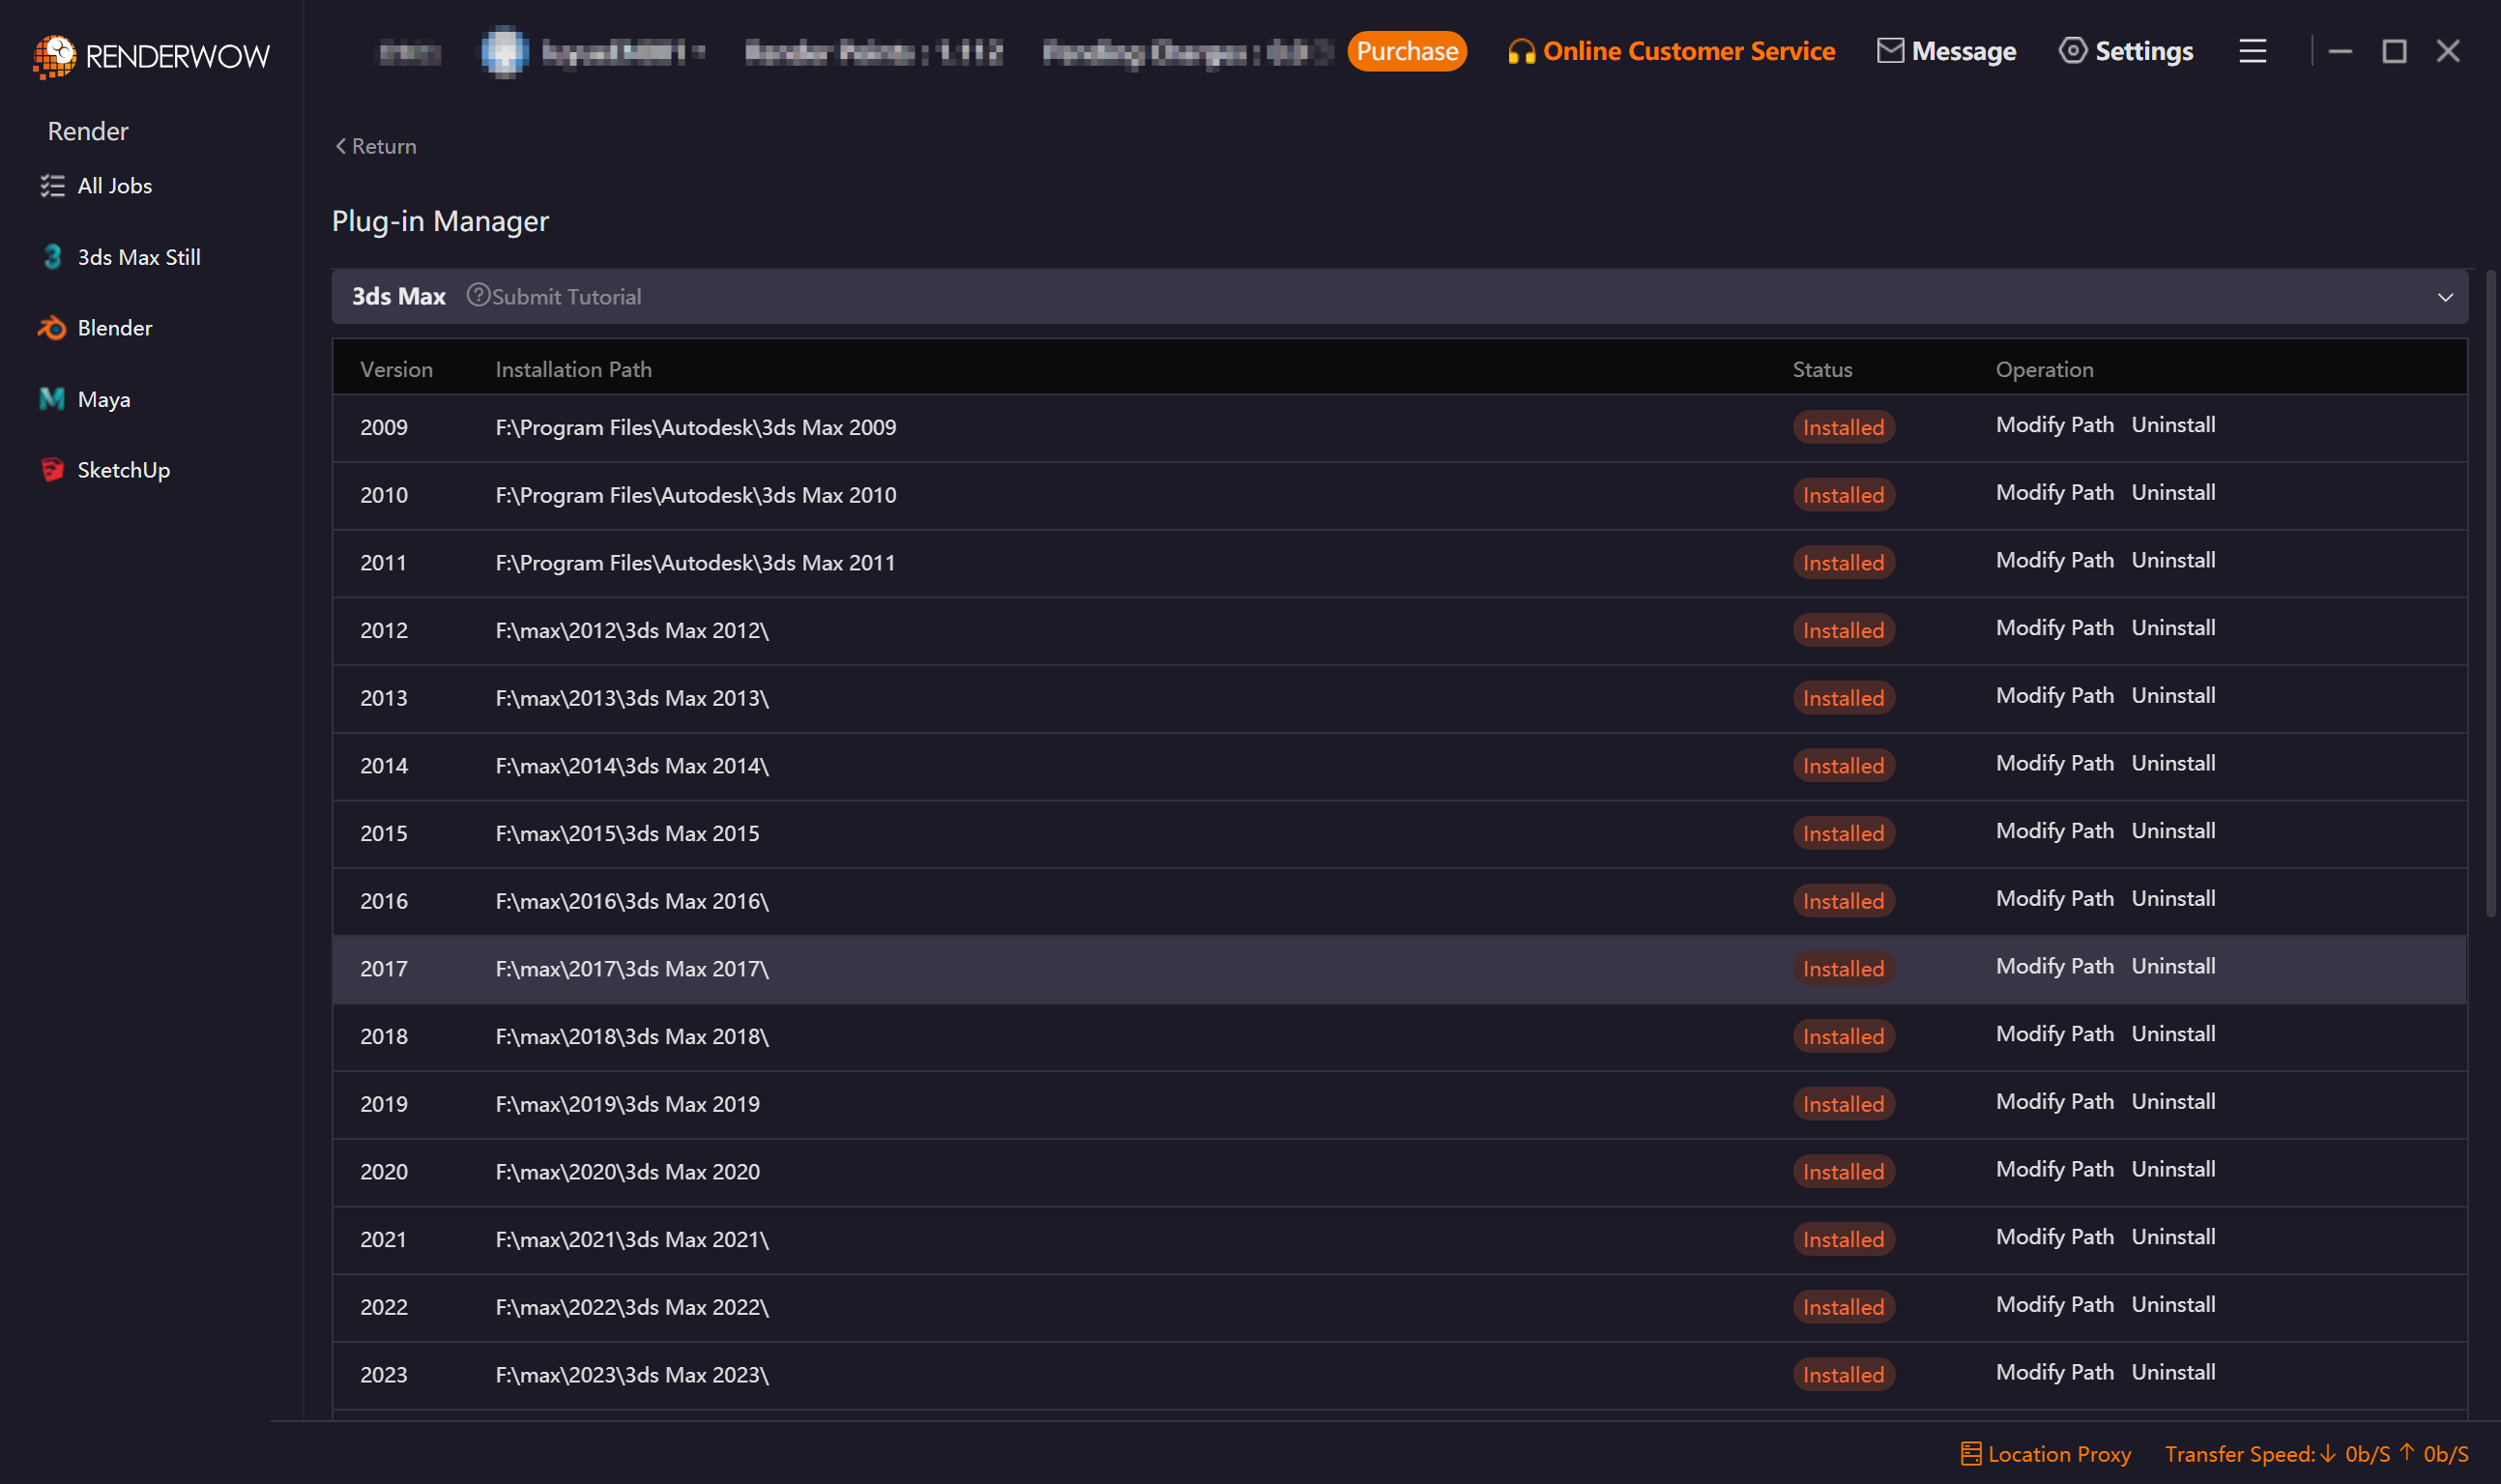This screenshot has height=1484, width=2501.
Task: Open the username dropdown arrow
Action: tap(698, 51)
